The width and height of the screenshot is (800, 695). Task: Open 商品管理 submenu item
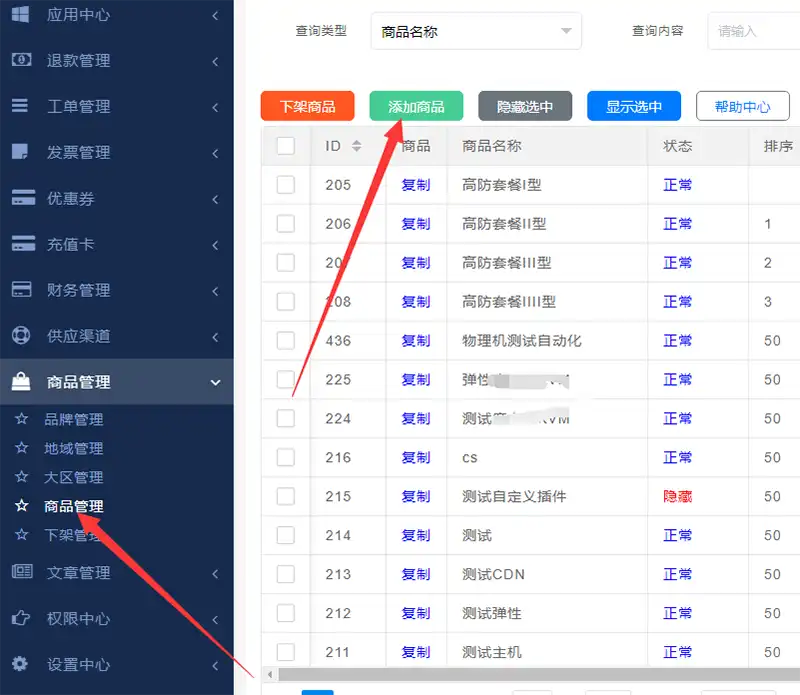click(x=73, y=506)
